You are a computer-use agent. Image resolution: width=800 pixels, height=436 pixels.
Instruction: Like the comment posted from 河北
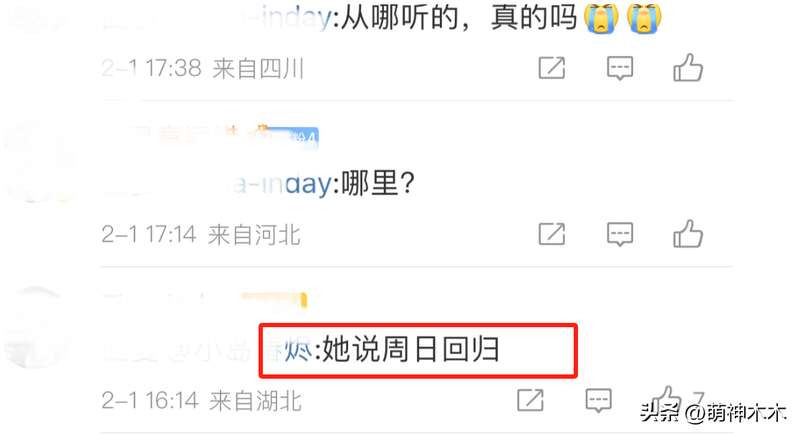[688, 234]
